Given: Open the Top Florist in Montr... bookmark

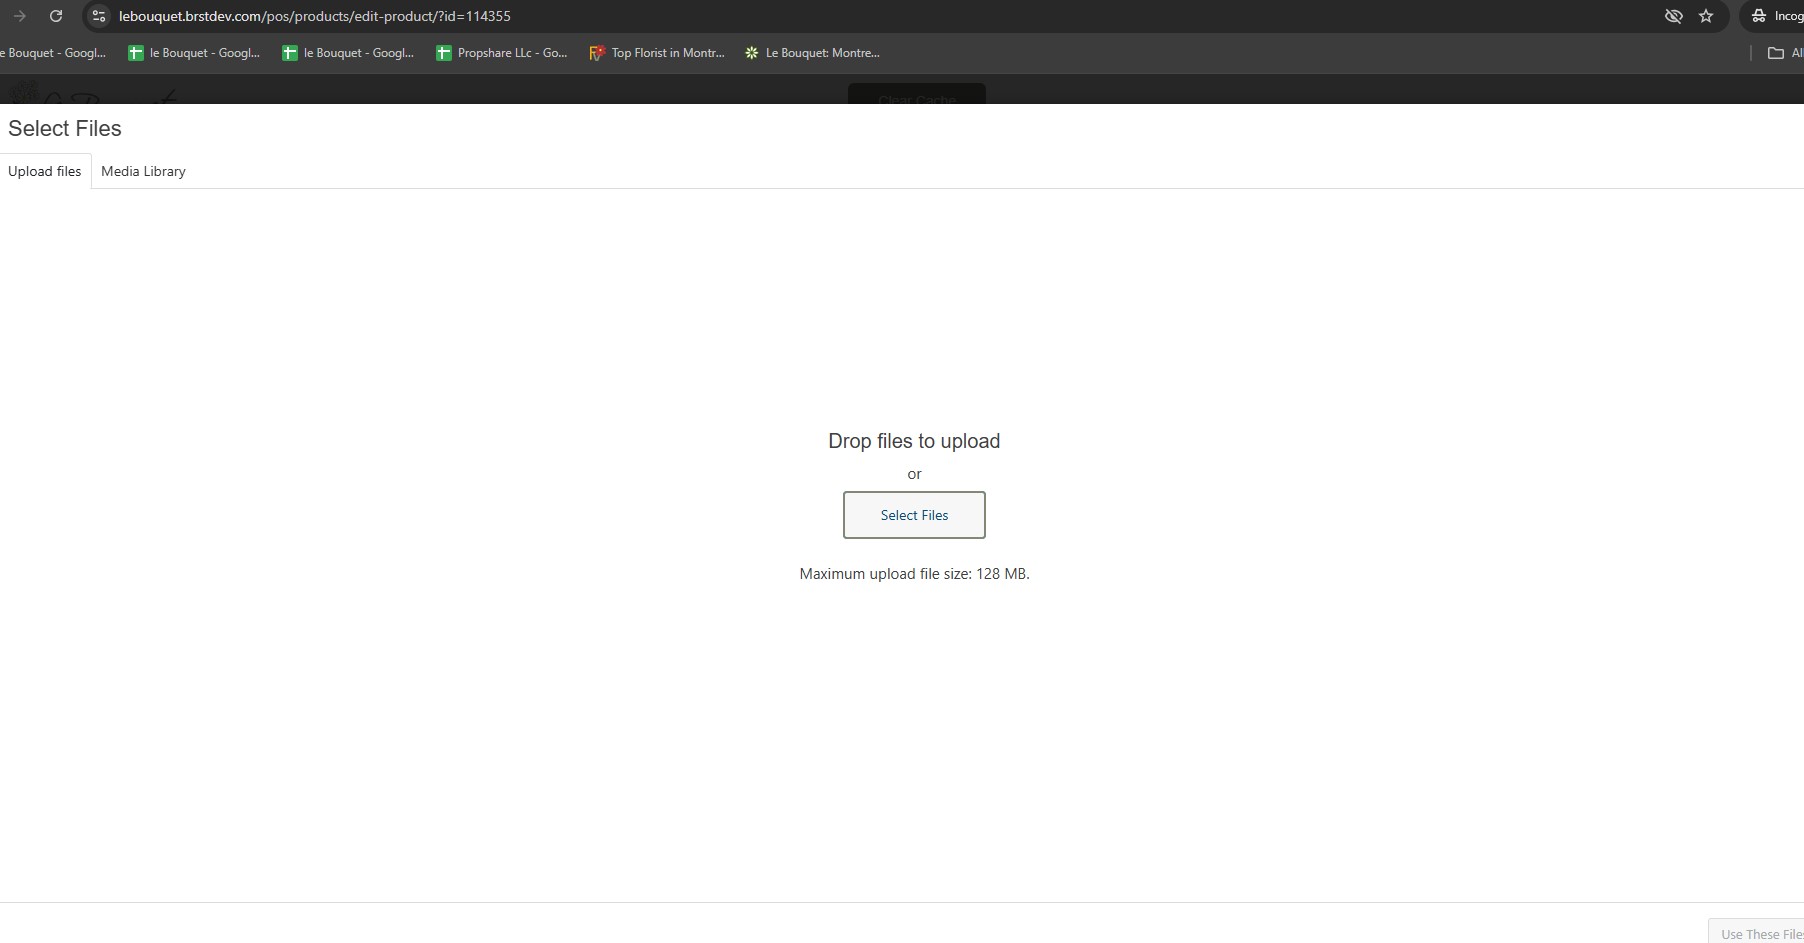Looking at the screenshot, I should 657,53.
